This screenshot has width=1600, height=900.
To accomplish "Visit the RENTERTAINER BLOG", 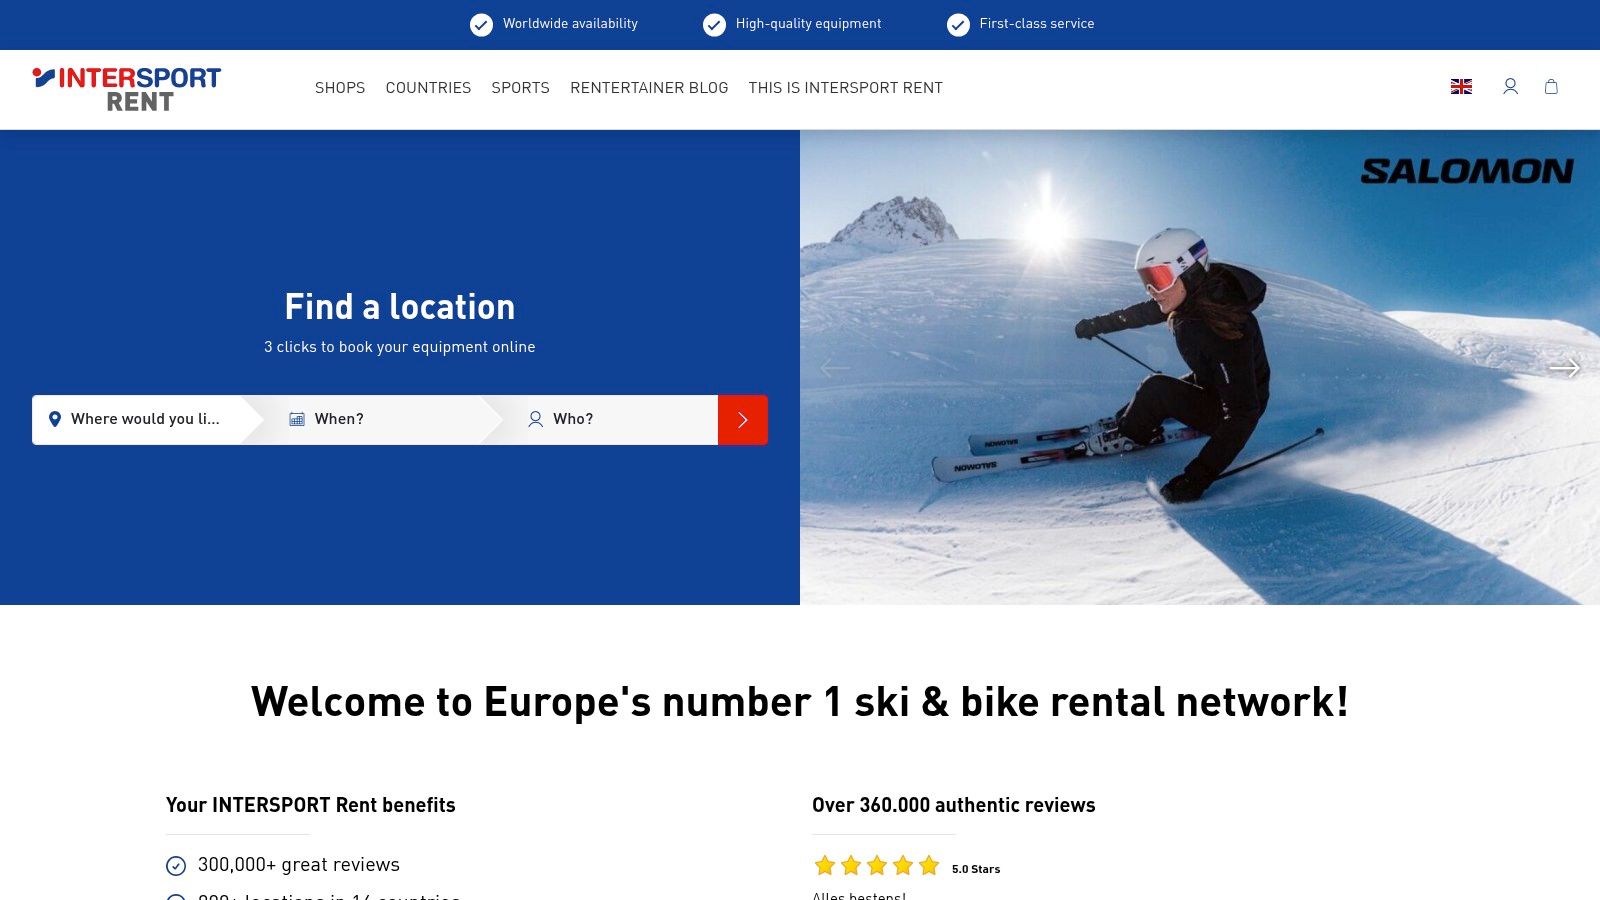I will [649, 88].
